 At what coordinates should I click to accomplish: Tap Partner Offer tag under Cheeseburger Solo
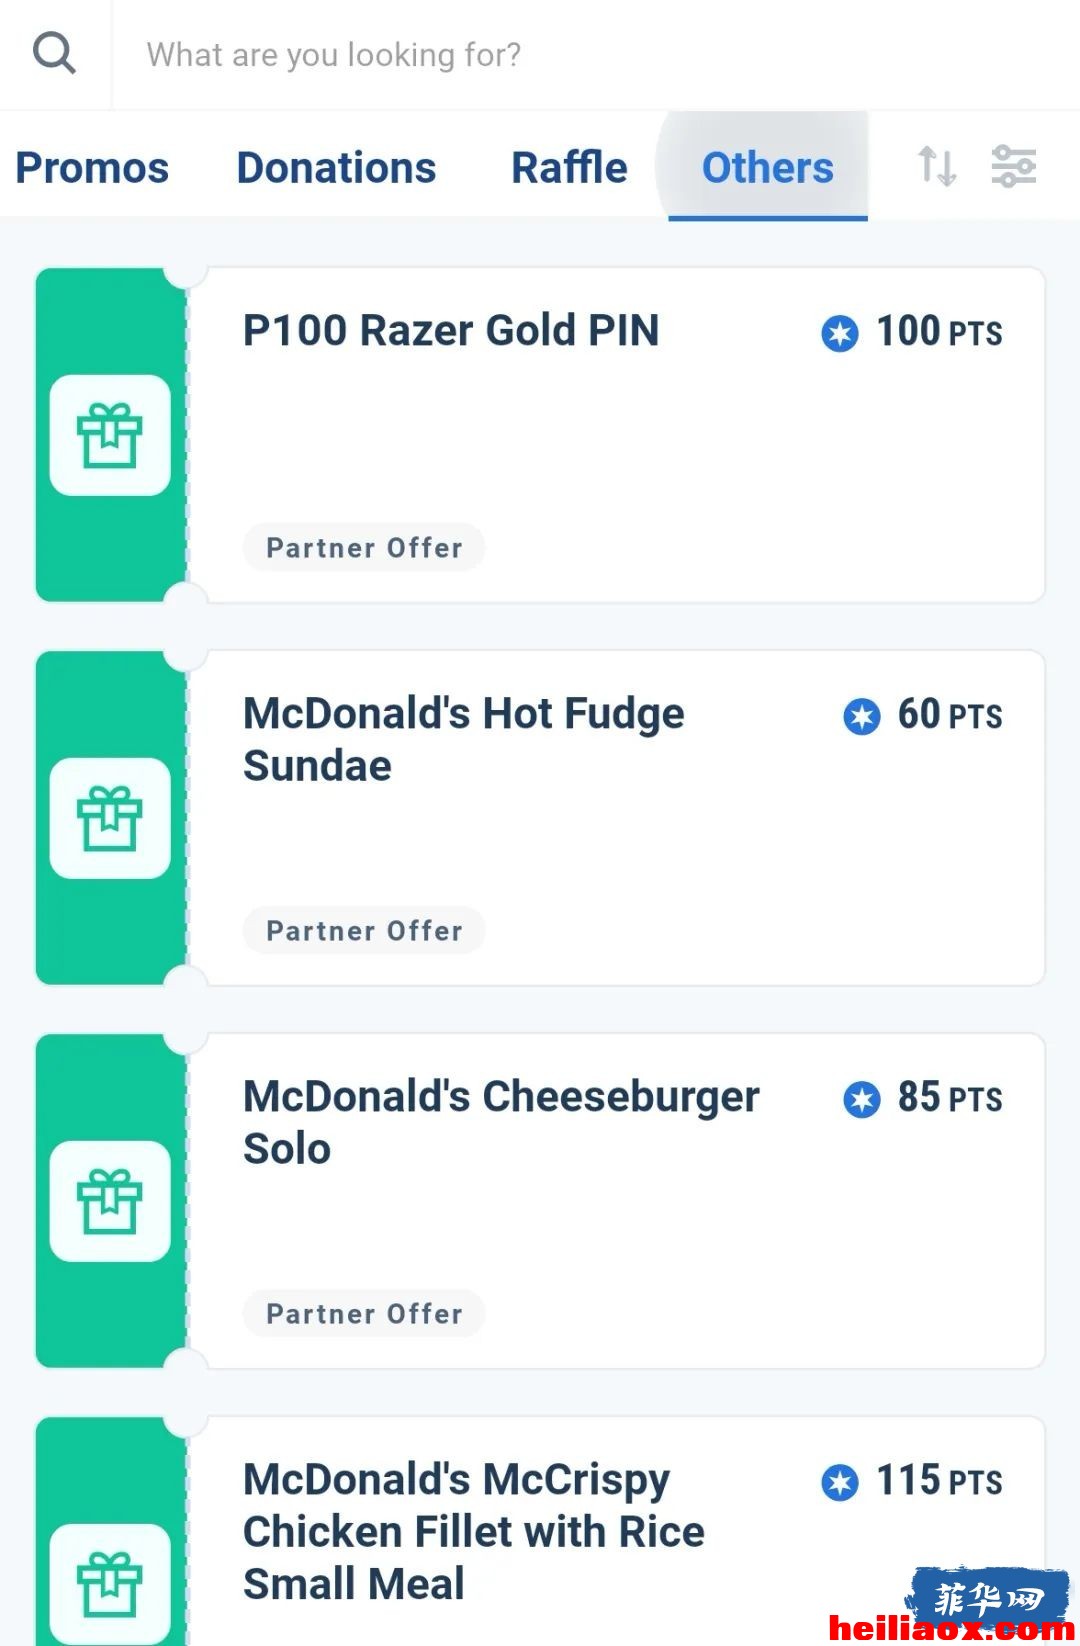tap(364, 1313)
